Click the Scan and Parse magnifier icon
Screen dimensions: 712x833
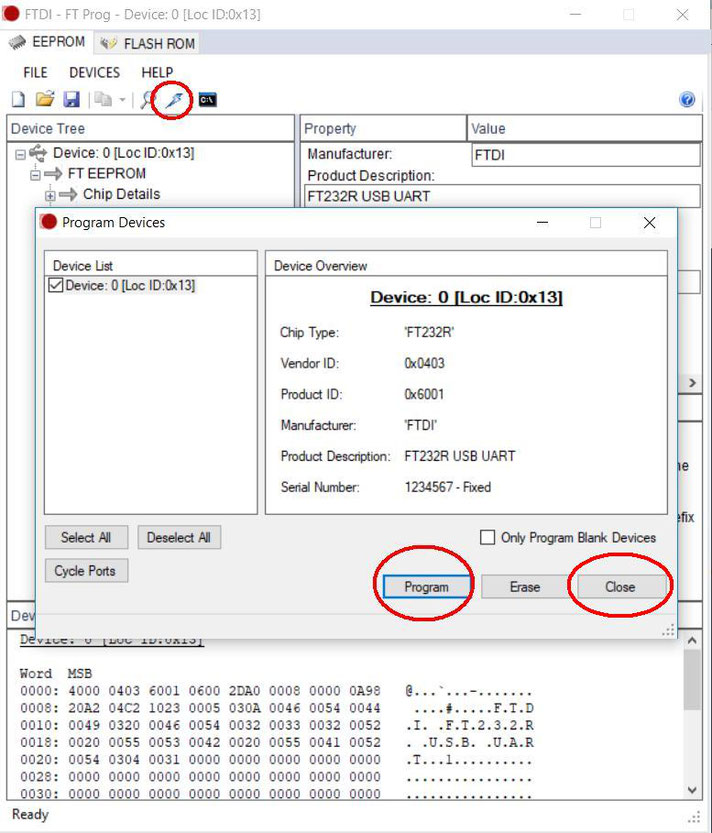146,99
